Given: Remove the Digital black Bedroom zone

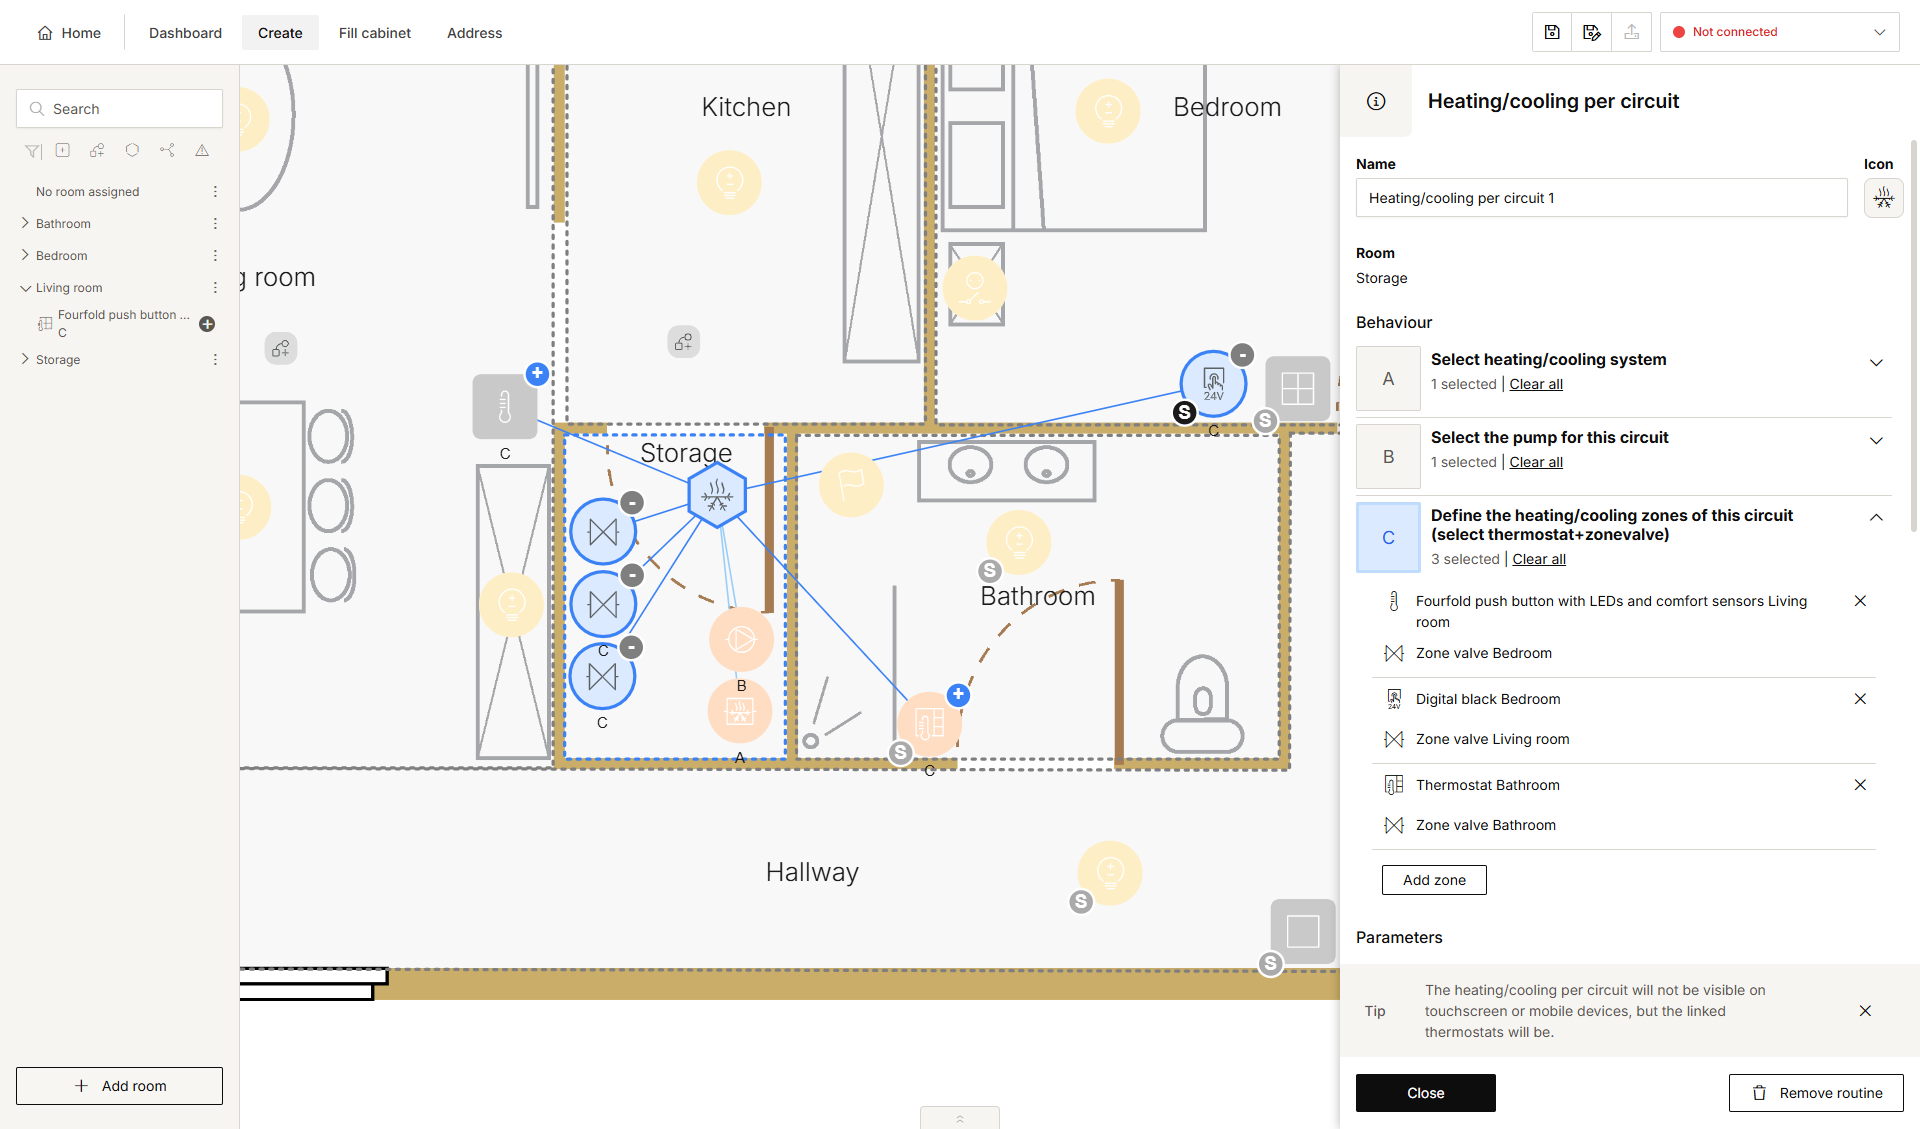Looking at the screenshot, I should [x=1860, y=699].
